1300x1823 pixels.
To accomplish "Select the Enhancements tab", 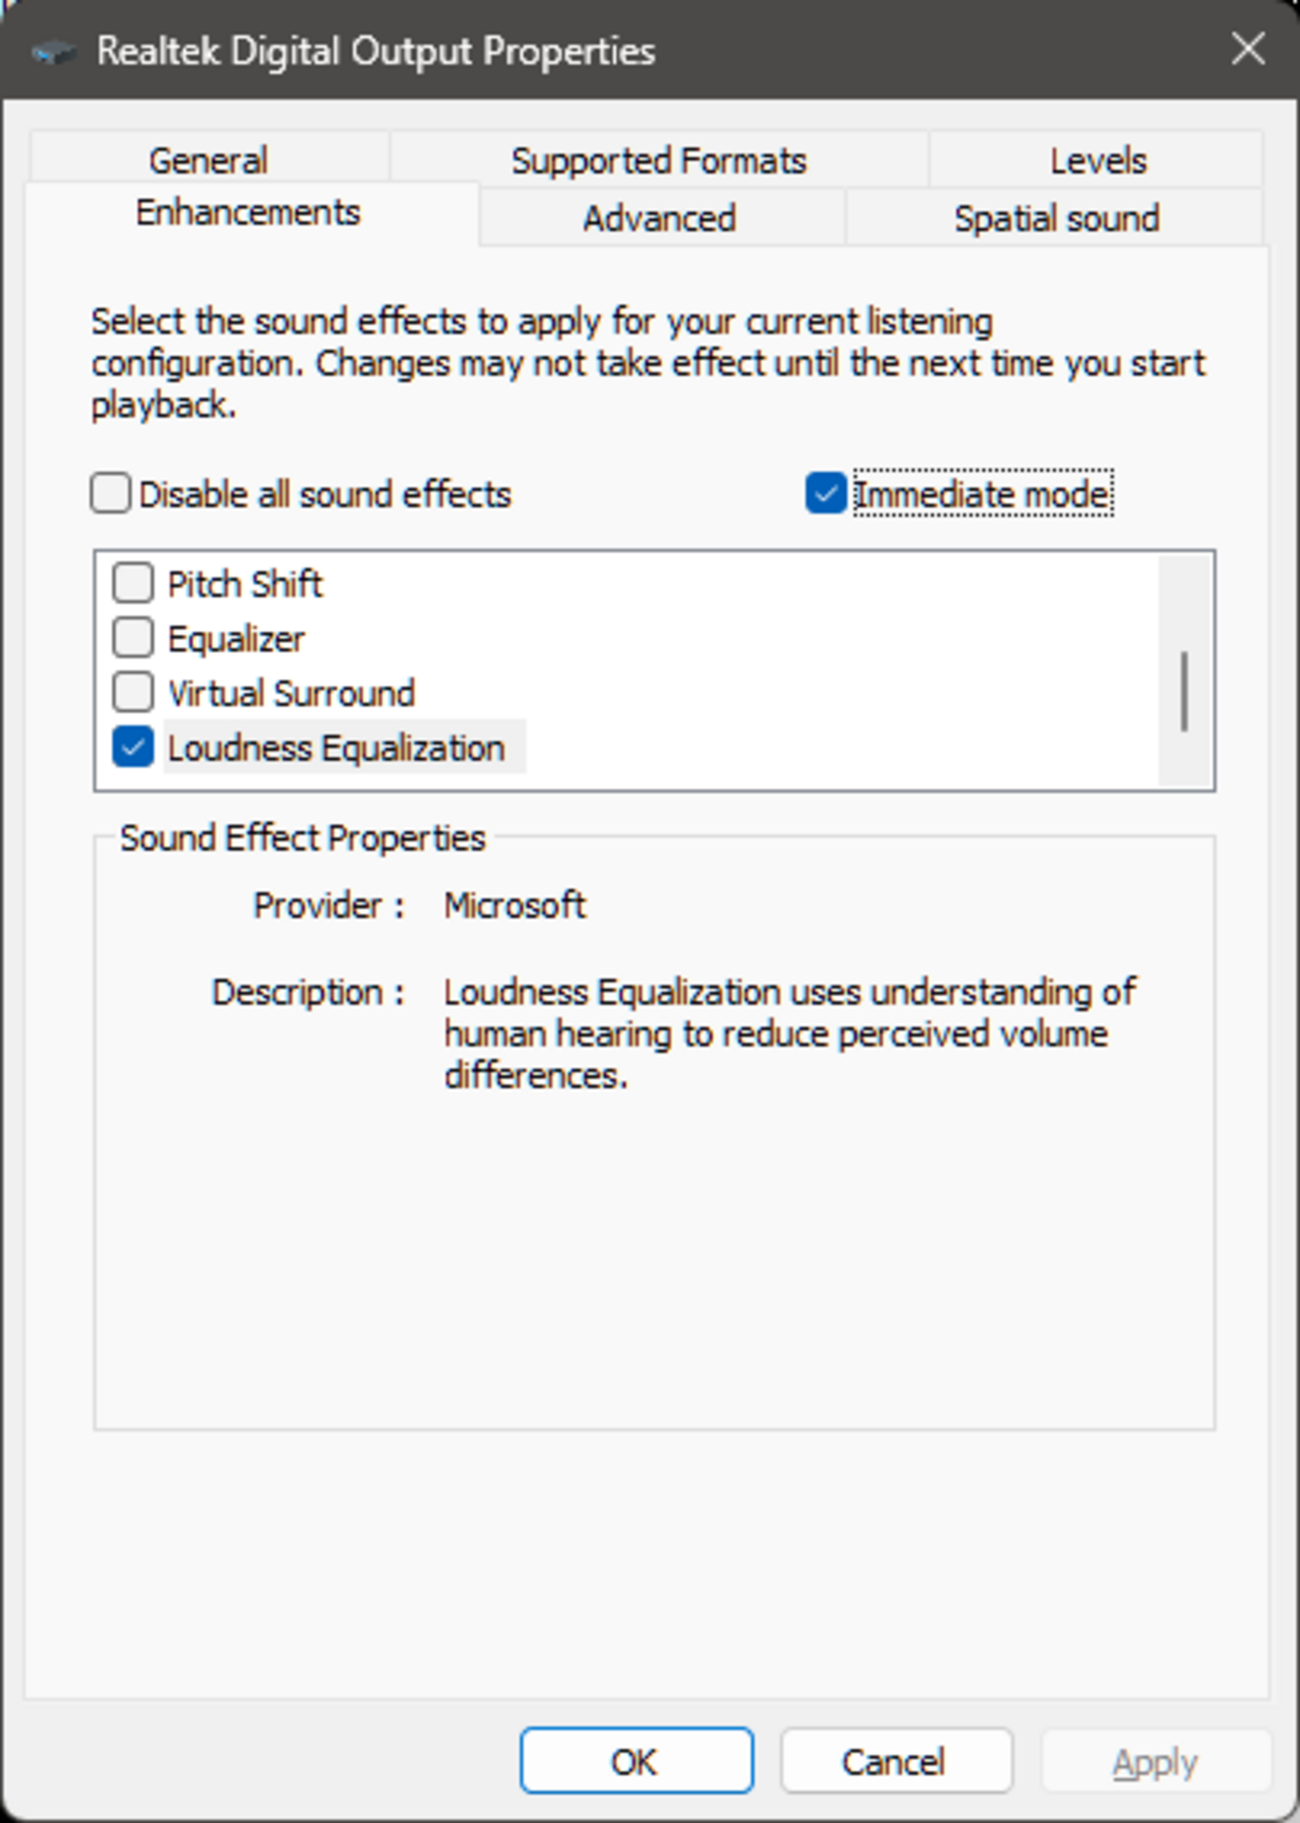I will point(248,213).
